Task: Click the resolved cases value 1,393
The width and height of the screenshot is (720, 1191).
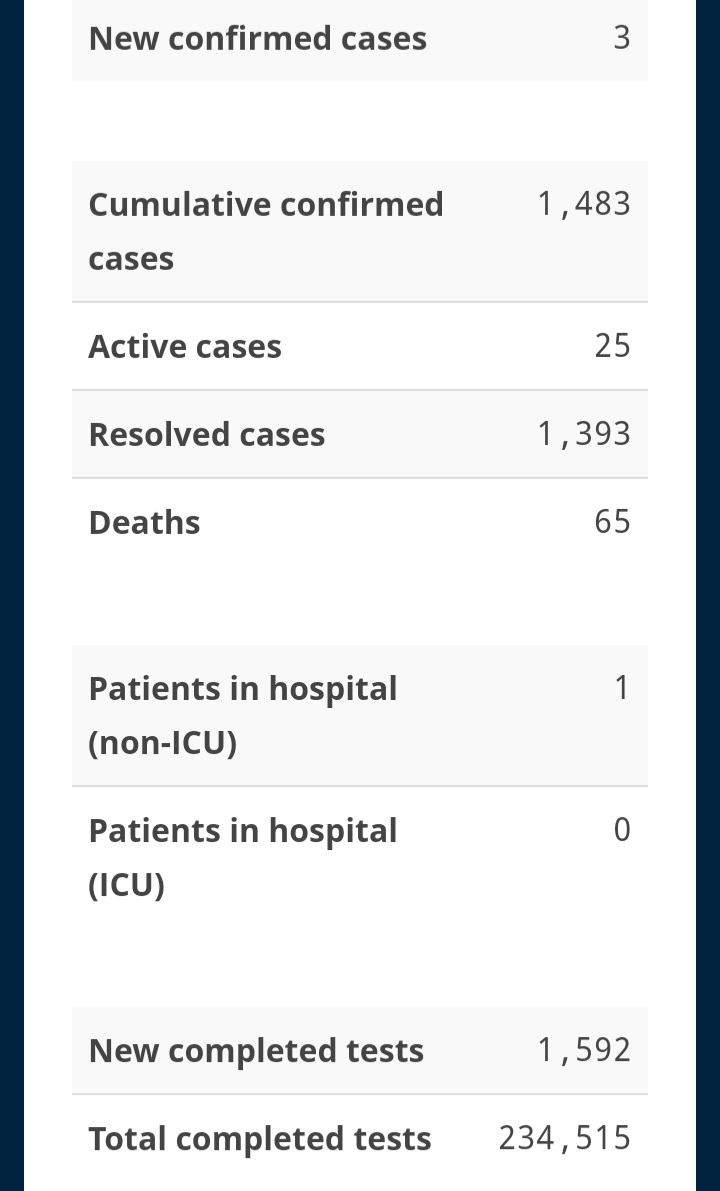Action: [583, 434]
